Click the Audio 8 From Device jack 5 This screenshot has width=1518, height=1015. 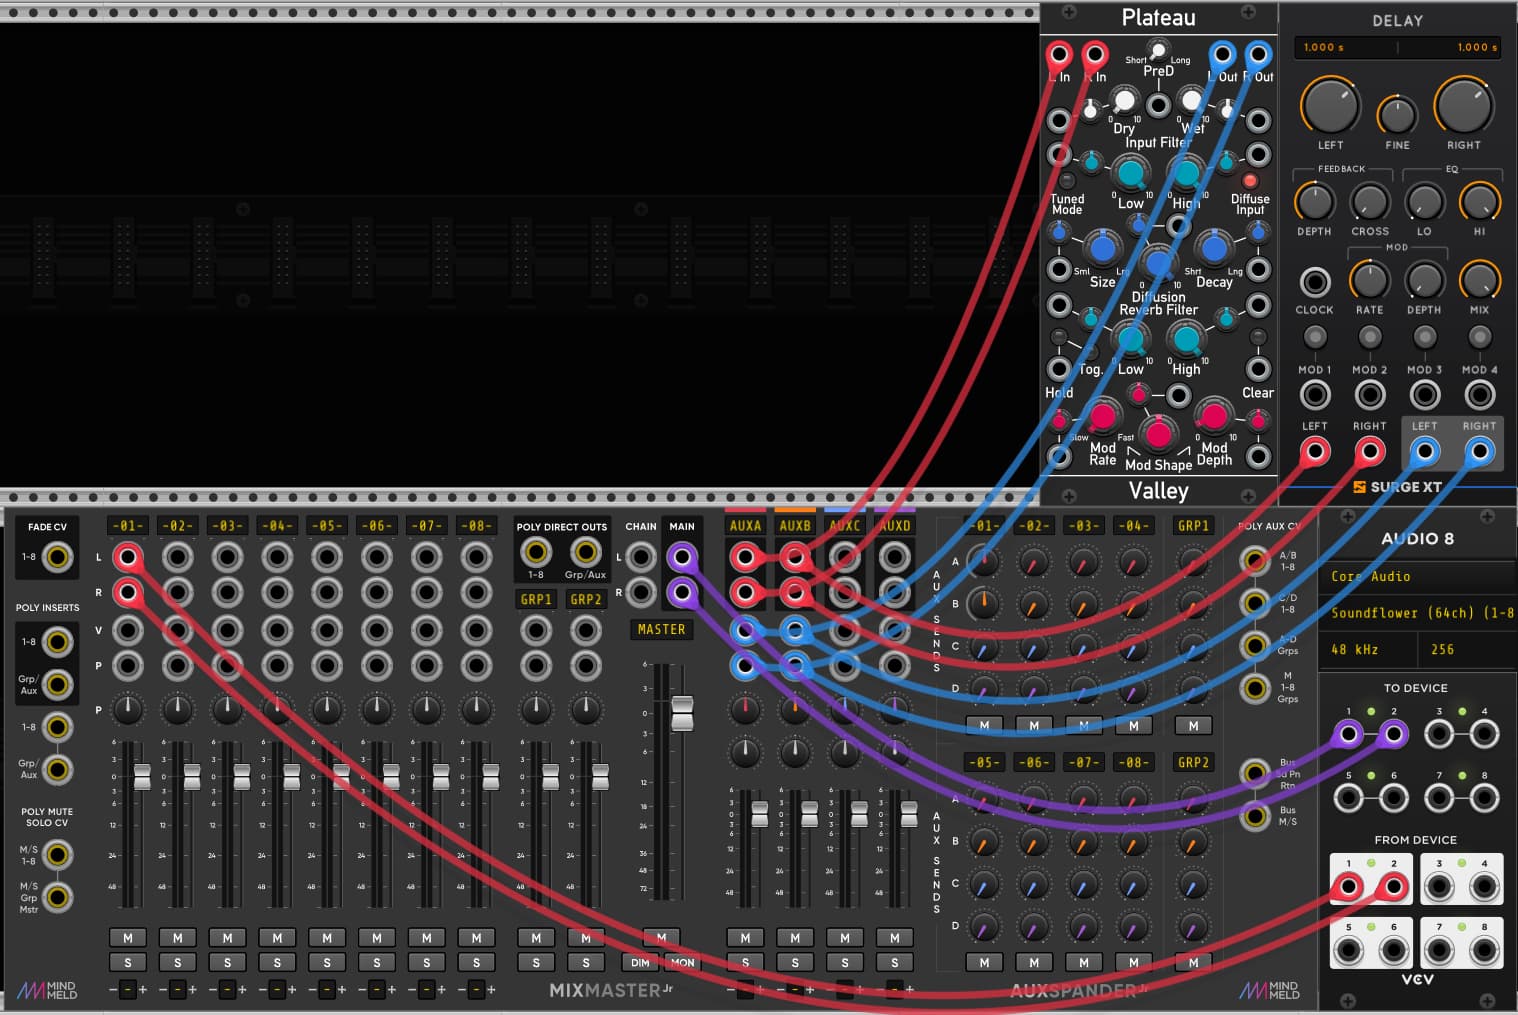(x=1348, y=950)
